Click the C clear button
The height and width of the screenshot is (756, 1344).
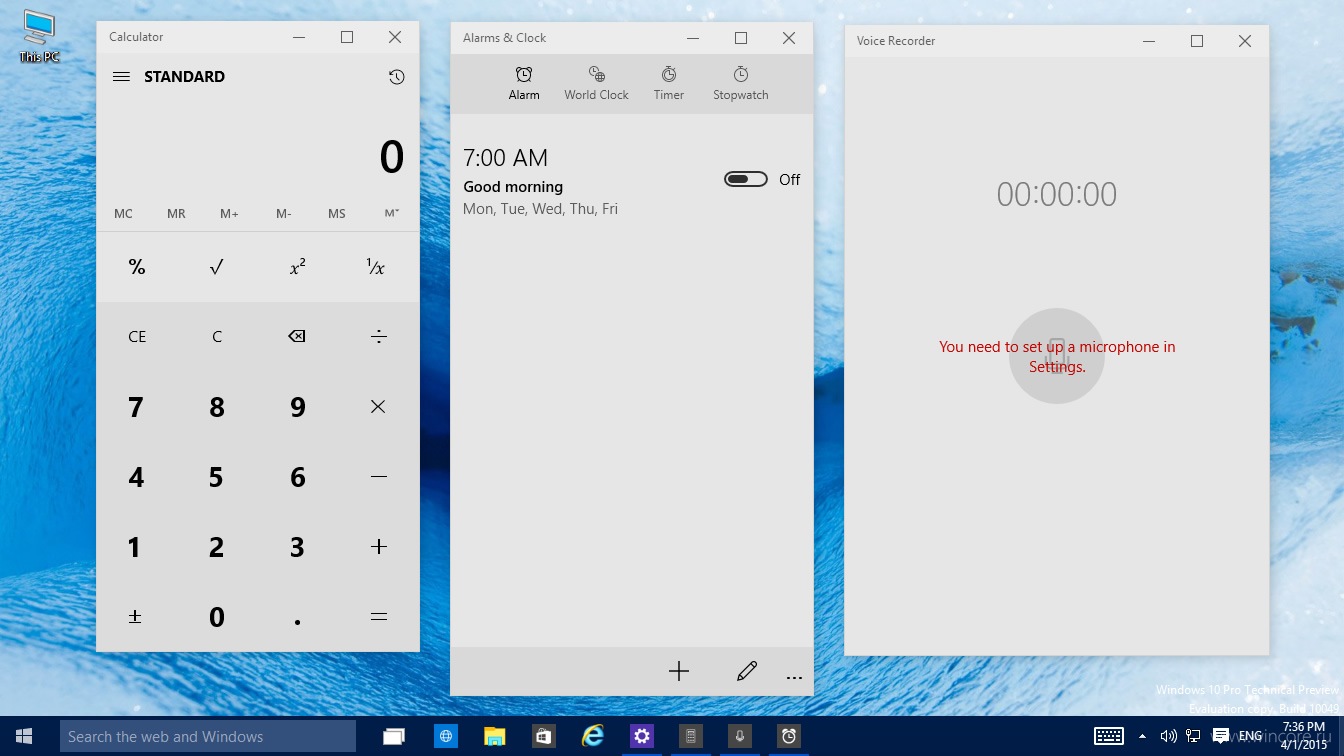[x=217, y=337]
